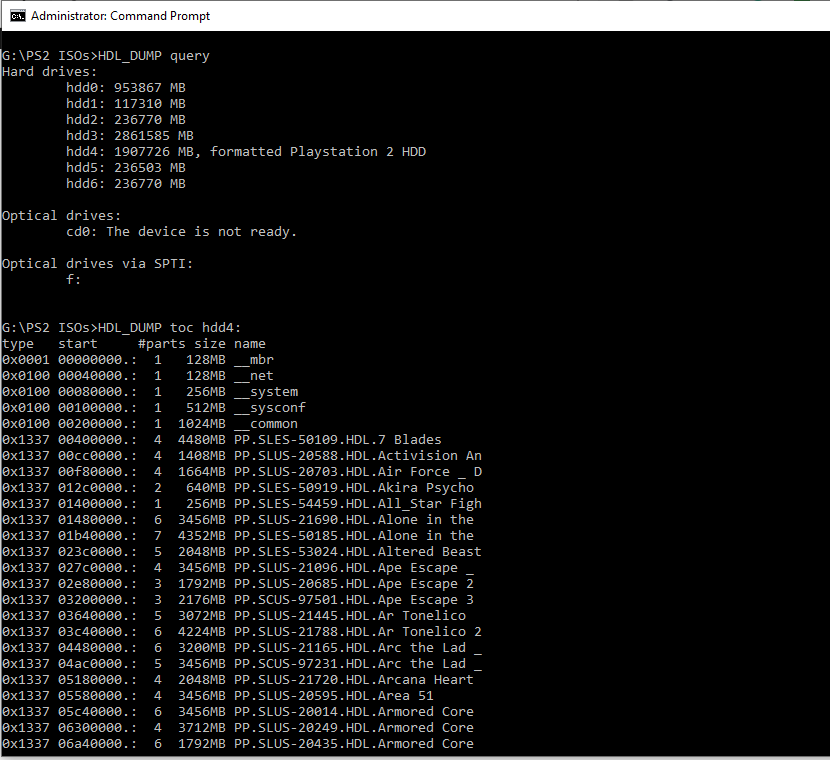Click the '__sysconf' partition row
830x760 pixels.
(154, 408)
